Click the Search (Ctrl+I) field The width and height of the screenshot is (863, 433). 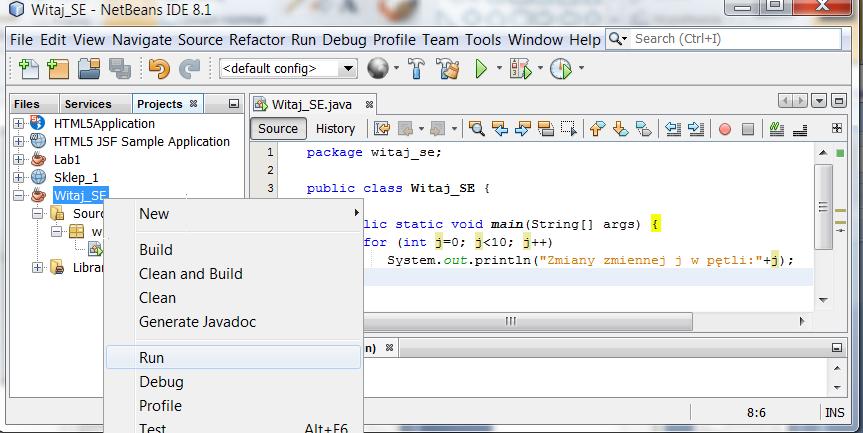tap(736, 39)
